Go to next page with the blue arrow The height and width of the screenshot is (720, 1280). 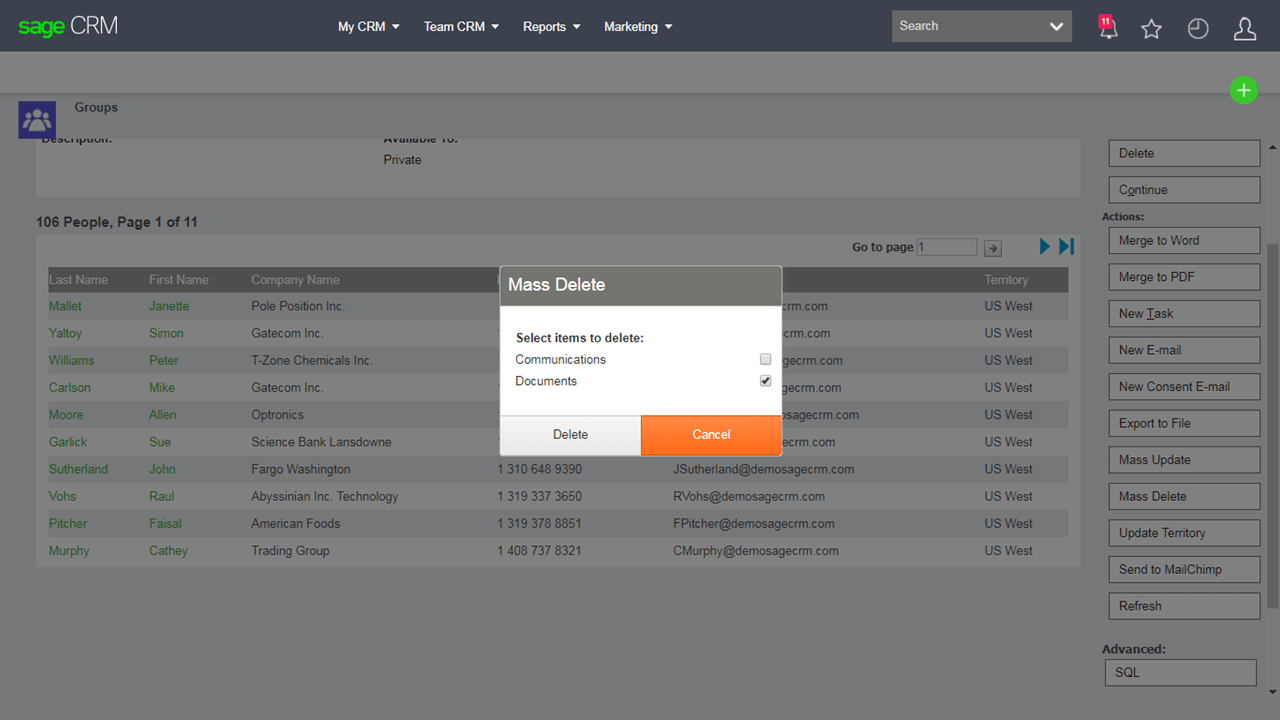[1044, 246]
